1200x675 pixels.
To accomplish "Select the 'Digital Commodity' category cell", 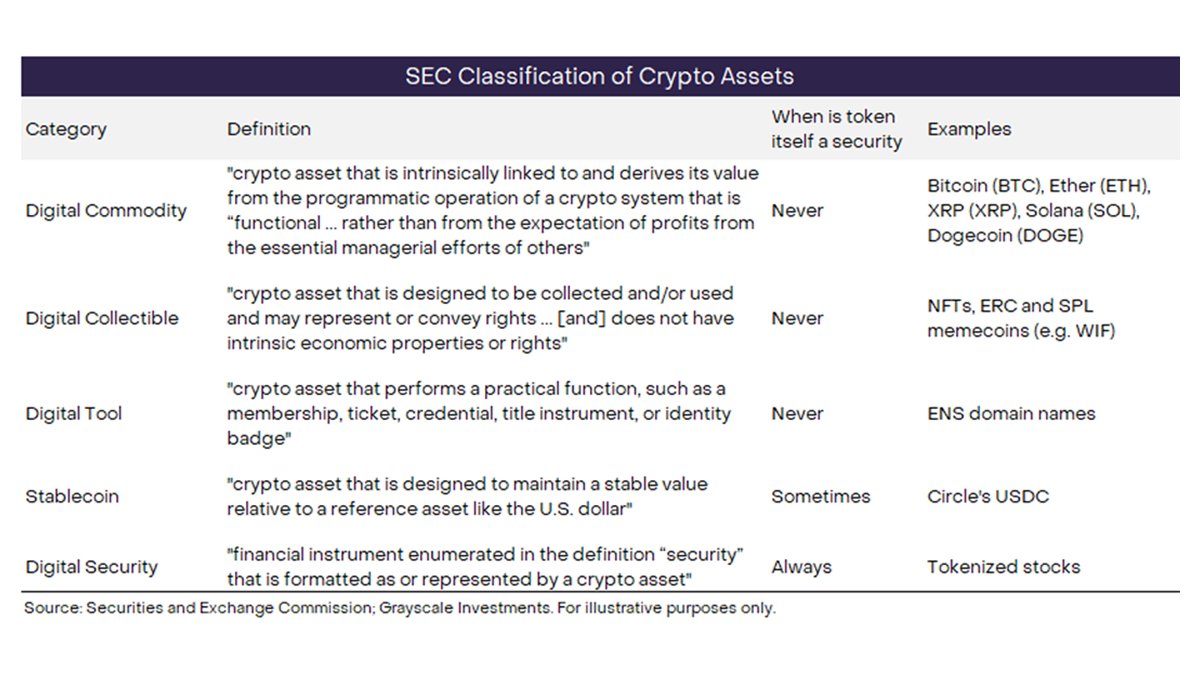I will 106,210.
